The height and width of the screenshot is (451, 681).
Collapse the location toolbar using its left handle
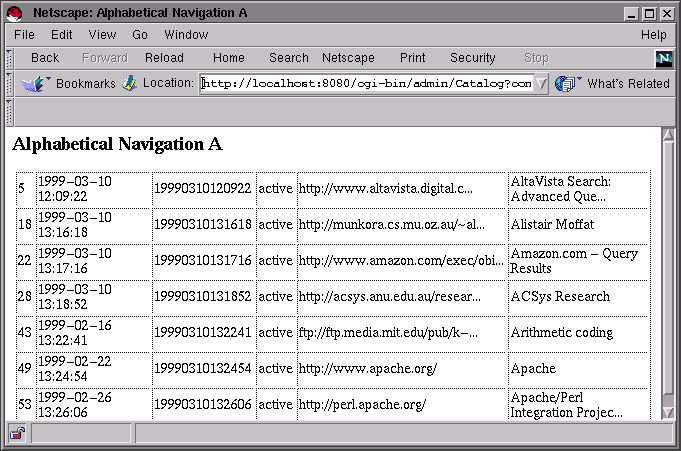point(9,84)
